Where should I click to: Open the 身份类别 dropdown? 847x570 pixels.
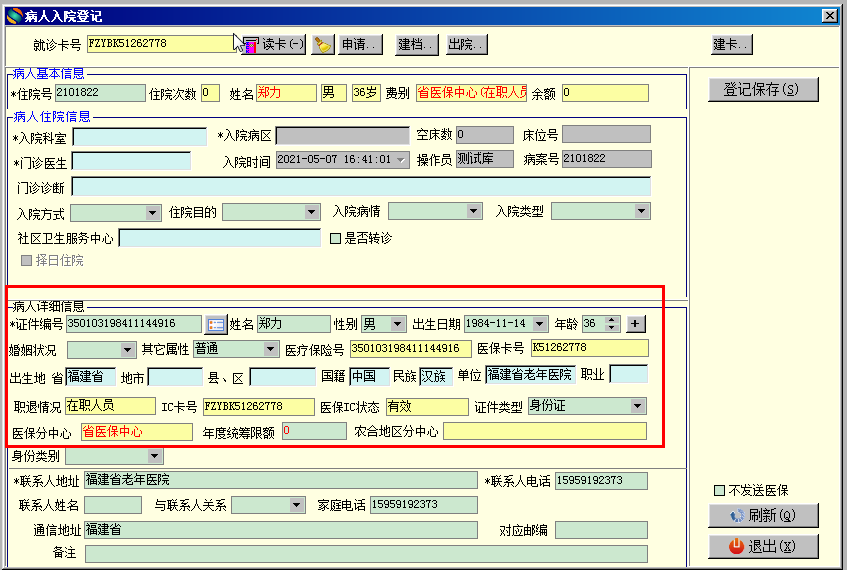[154, 457]
